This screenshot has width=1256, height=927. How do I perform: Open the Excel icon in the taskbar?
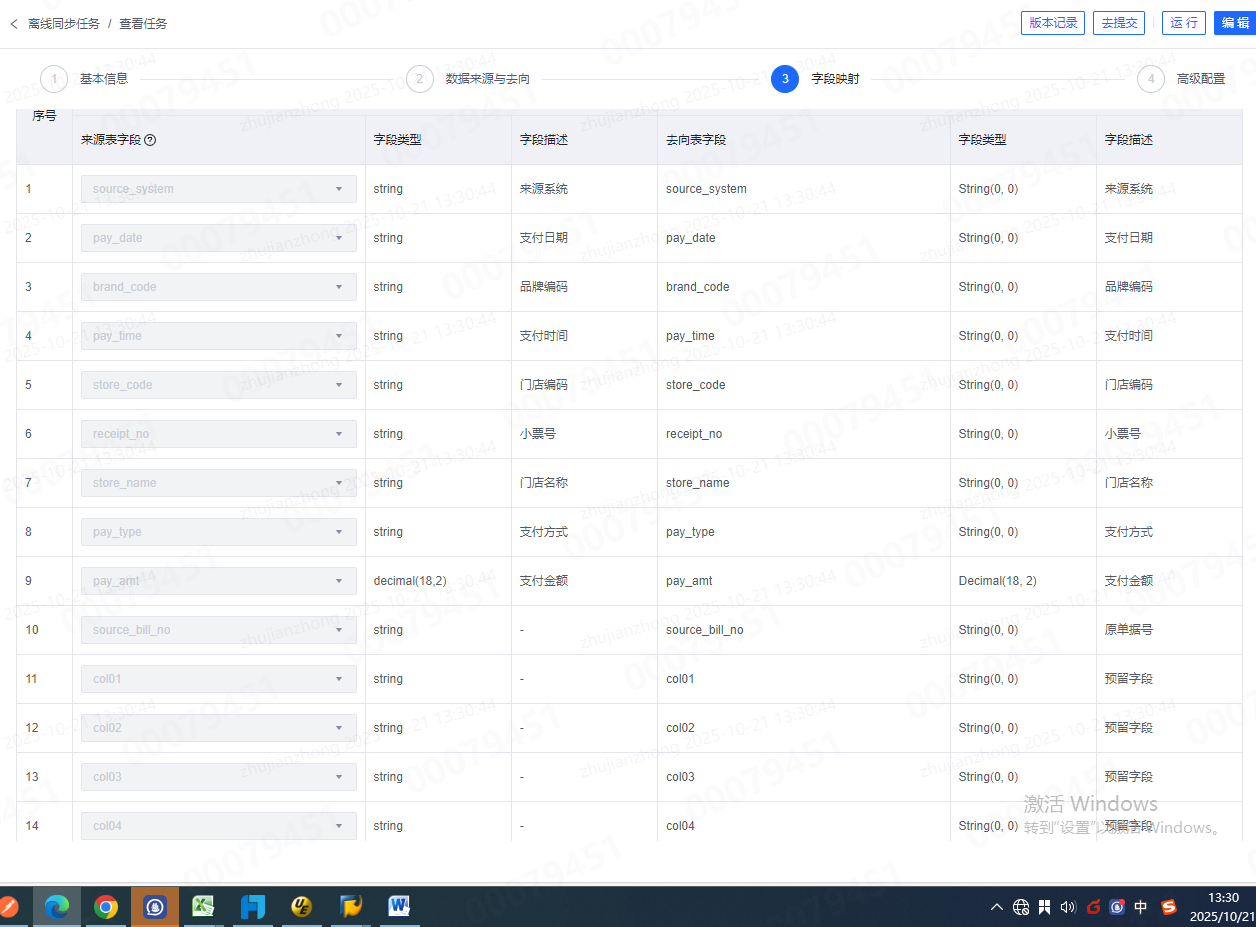204,907
